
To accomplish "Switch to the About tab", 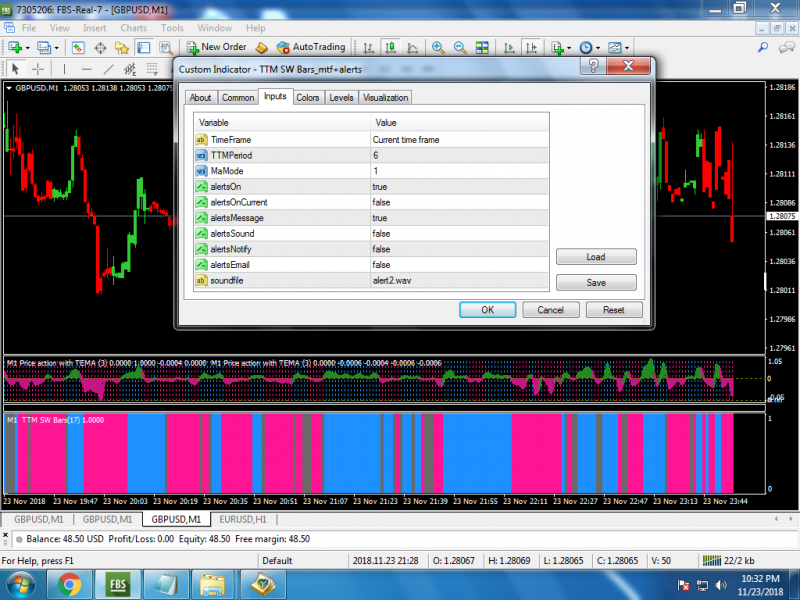I will (201, 97).
